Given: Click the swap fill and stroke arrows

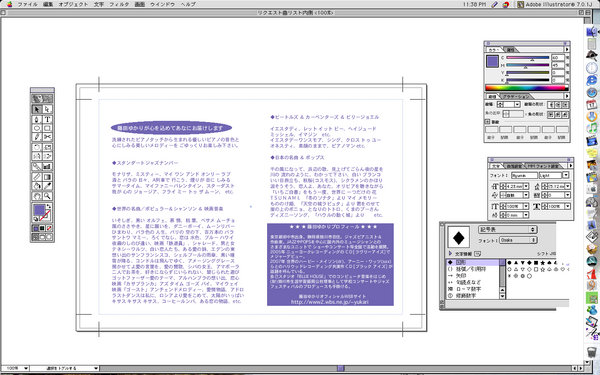Looking at the screenshot, I should [x=49, y=206].
